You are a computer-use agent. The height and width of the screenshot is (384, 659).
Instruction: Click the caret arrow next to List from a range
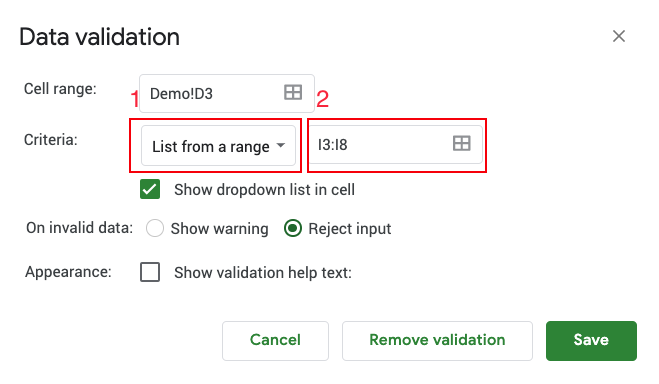click(x=281, y=145)
